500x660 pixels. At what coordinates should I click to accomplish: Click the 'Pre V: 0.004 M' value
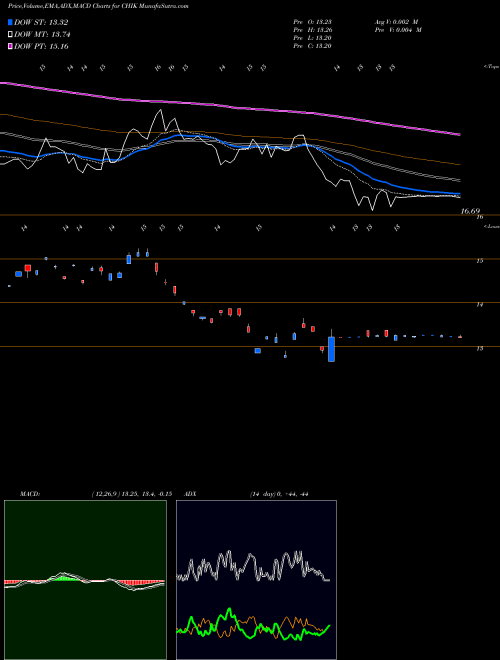point(398,30)
